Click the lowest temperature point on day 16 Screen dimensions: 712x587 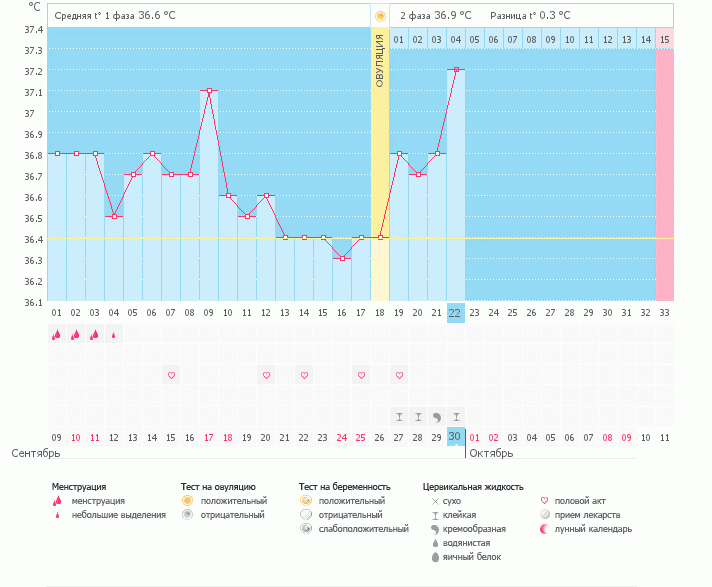(342, 259)
